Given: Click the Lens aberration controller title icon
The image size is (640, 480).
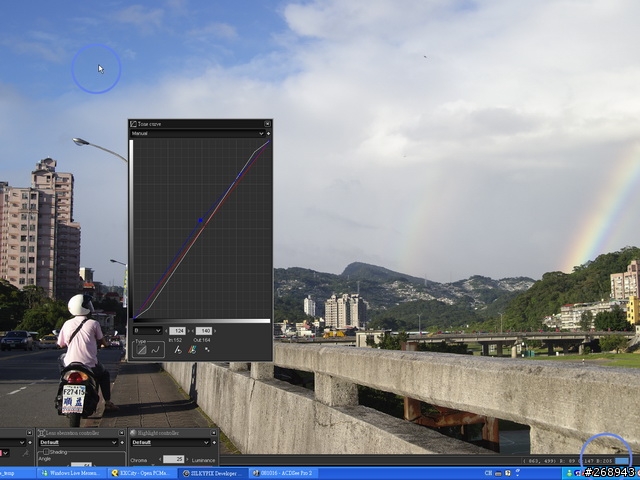Looking at the screenshot, I should tap(41, 433).
